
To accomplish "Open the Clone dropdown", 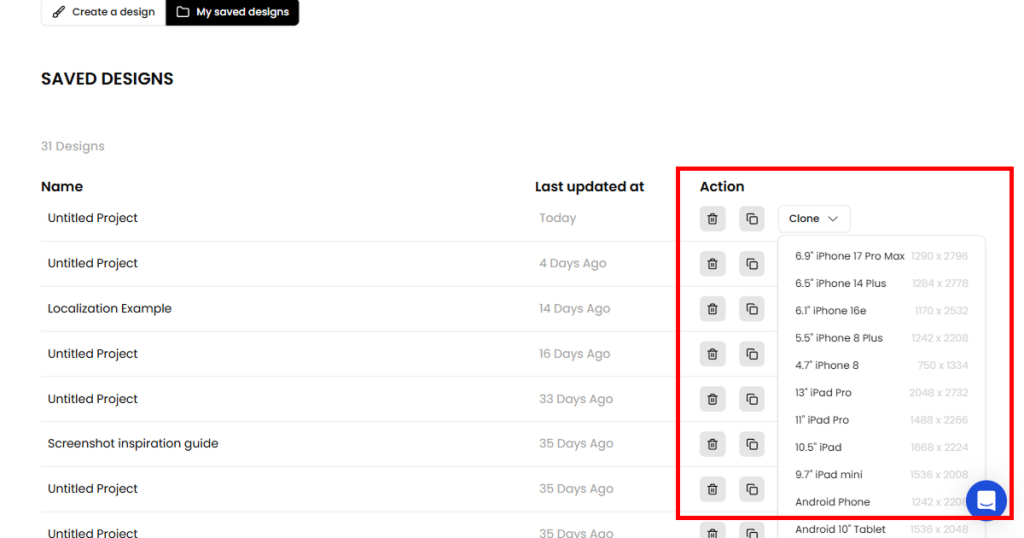I will click(x=814, y=219).
